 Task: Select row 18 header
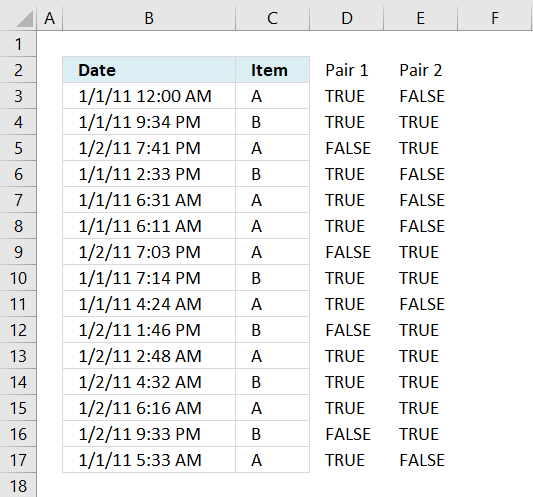(18, 486)
